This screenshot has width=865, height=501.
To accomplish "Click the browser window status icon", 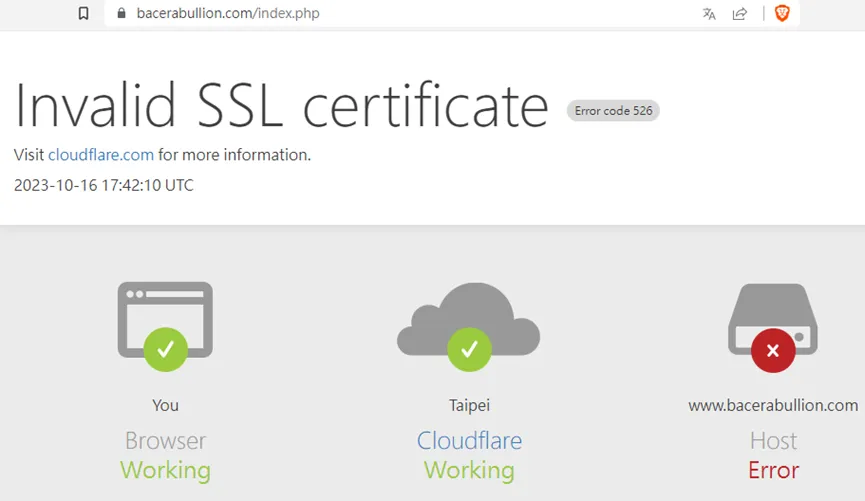I will pos(165,326).
